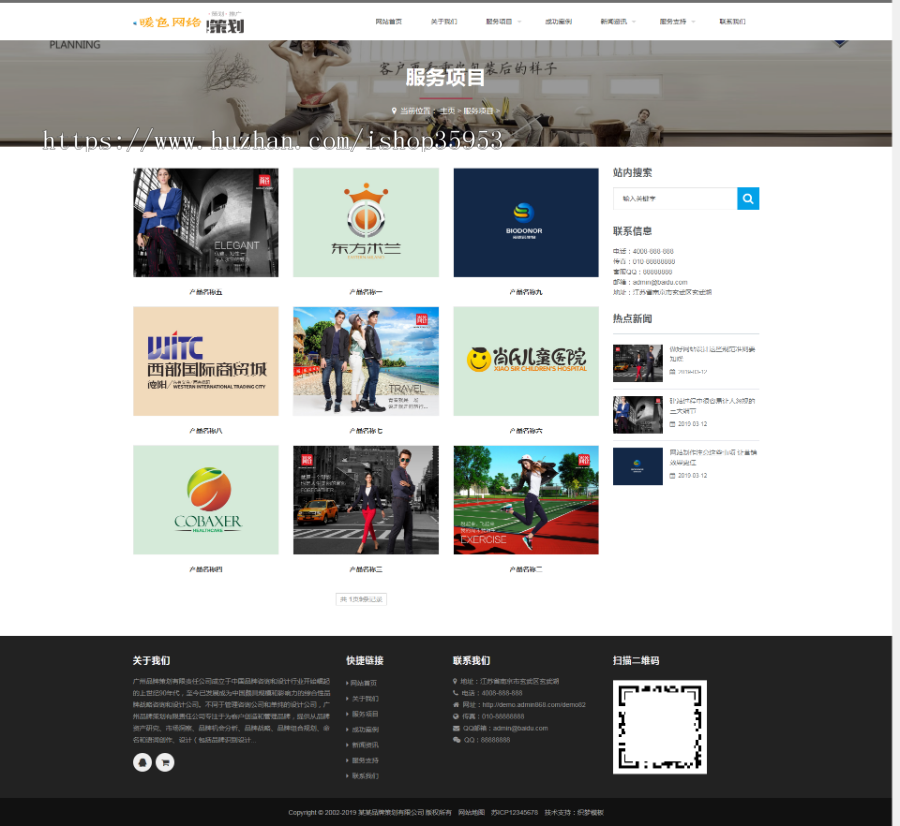Image resolution: width=900 pixels, height=826 pixels.
Task: Open the BIODONOR dark blue product
Action: pyautogui.click(x=525, y=222)
